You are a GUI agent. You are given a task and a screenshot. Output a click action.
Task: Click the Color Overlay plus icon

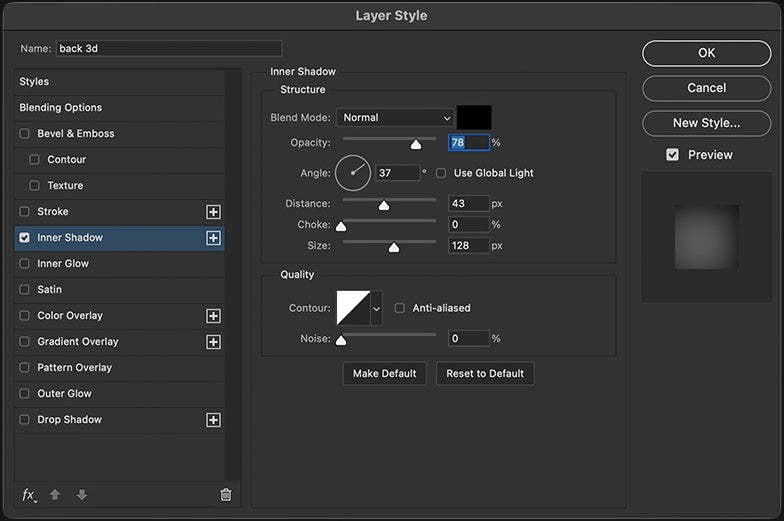coord(214,316)
